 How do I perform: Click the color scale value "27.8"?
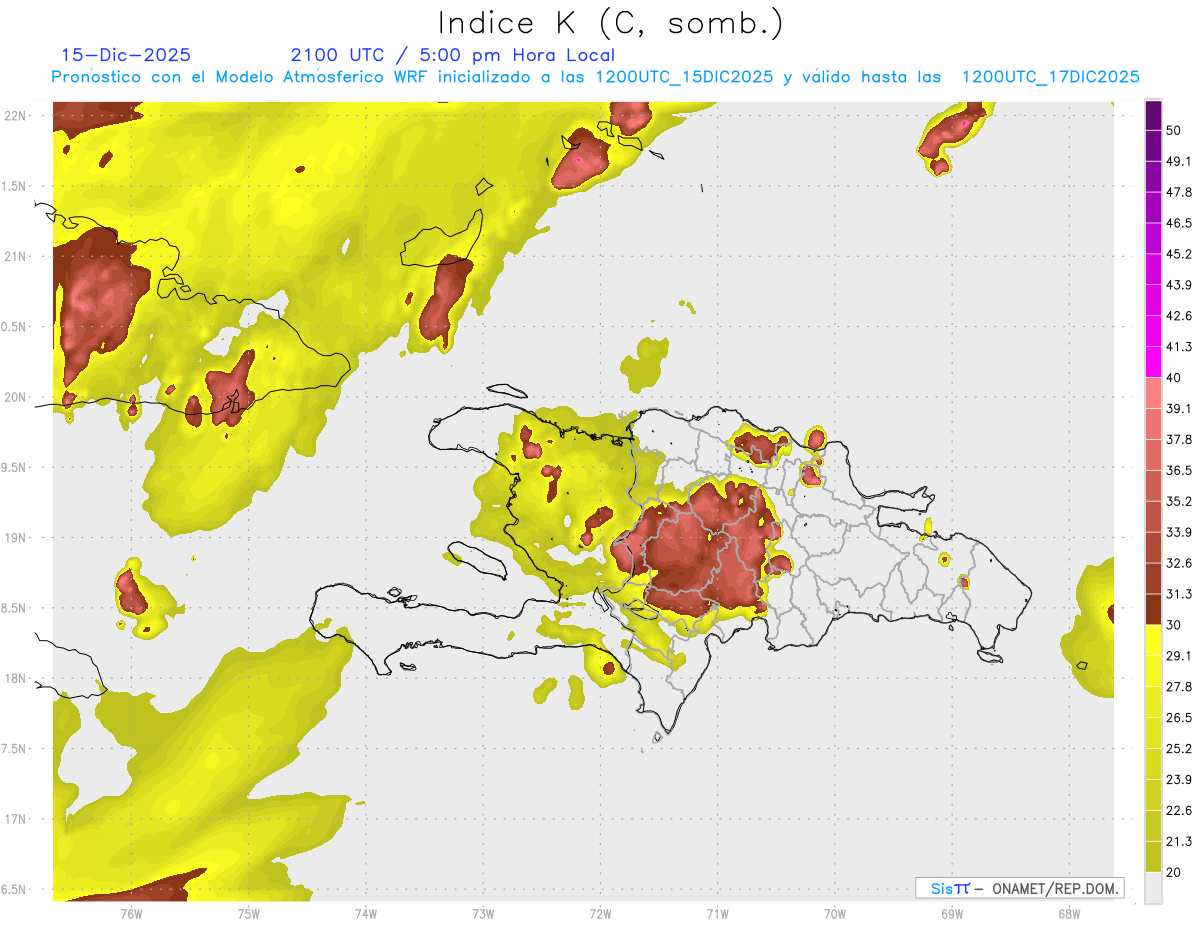(1179, 687)
